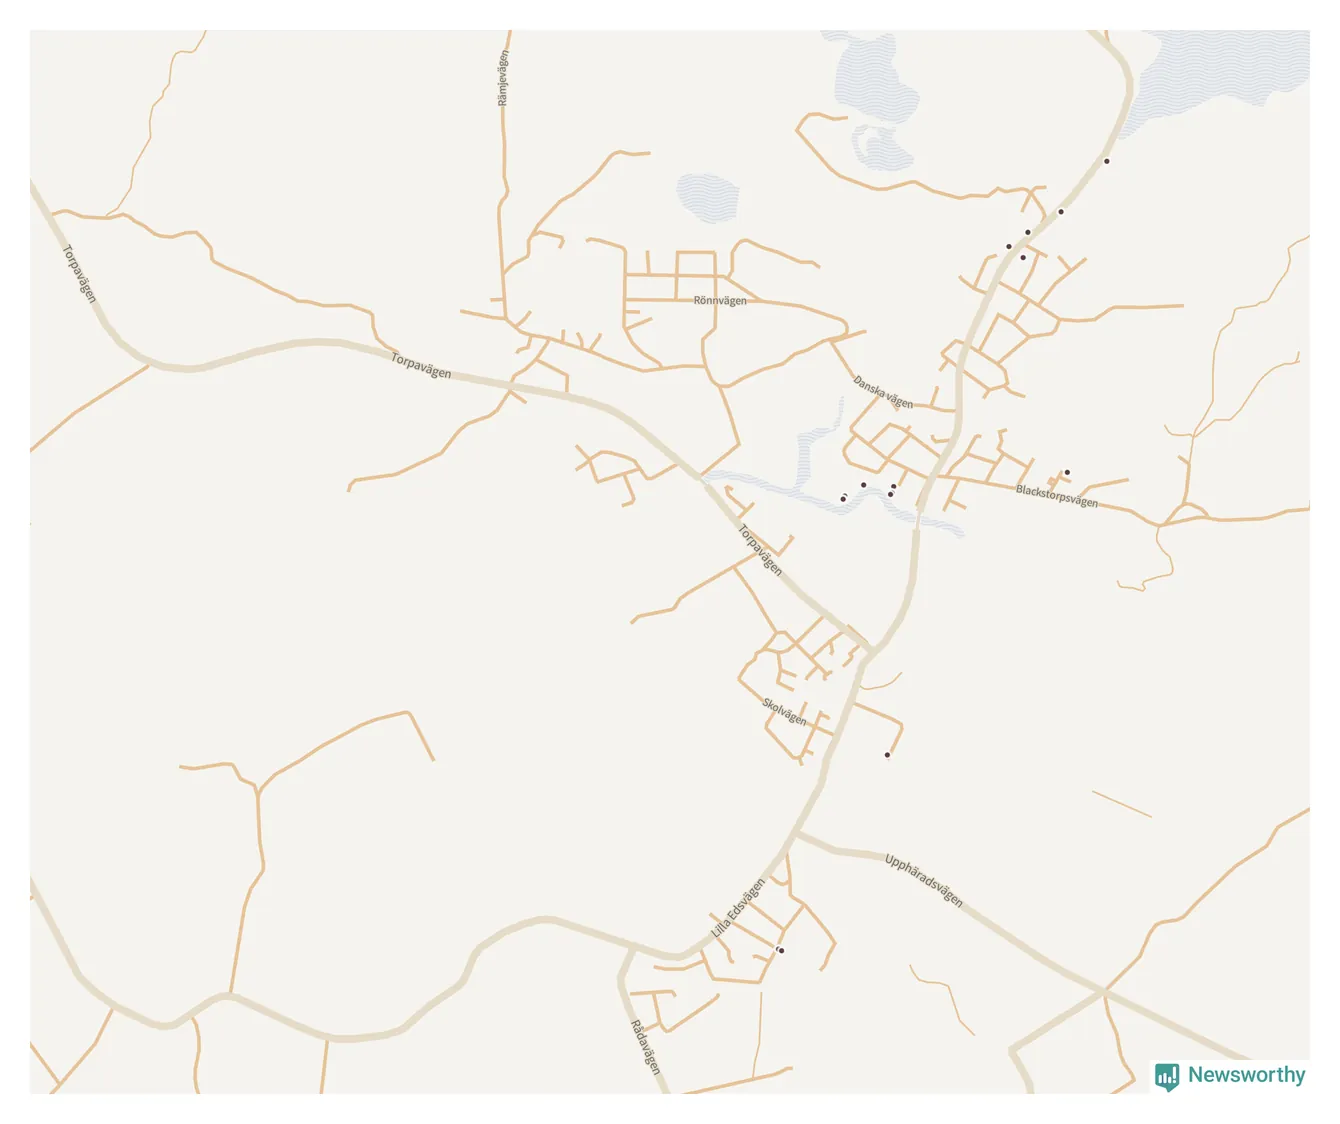Viewport: 1340px width, 1124px height.
Task: Select the Danska vägen road label
Action: coord(883,391)
